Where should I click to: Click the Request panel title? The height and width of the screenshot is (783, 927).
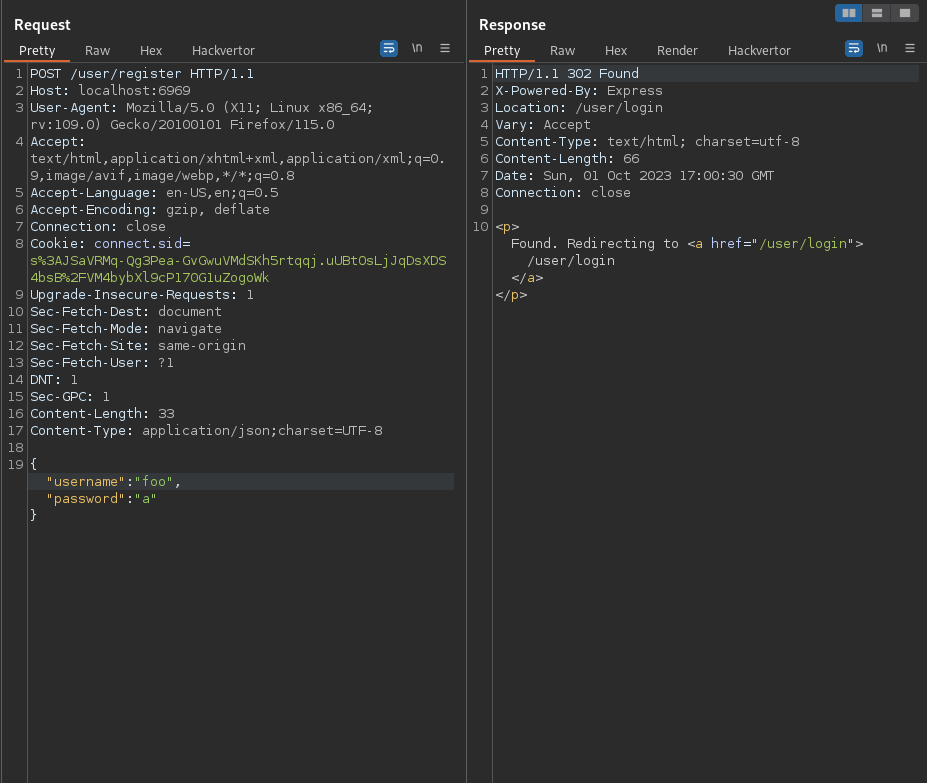coord(42,25)
